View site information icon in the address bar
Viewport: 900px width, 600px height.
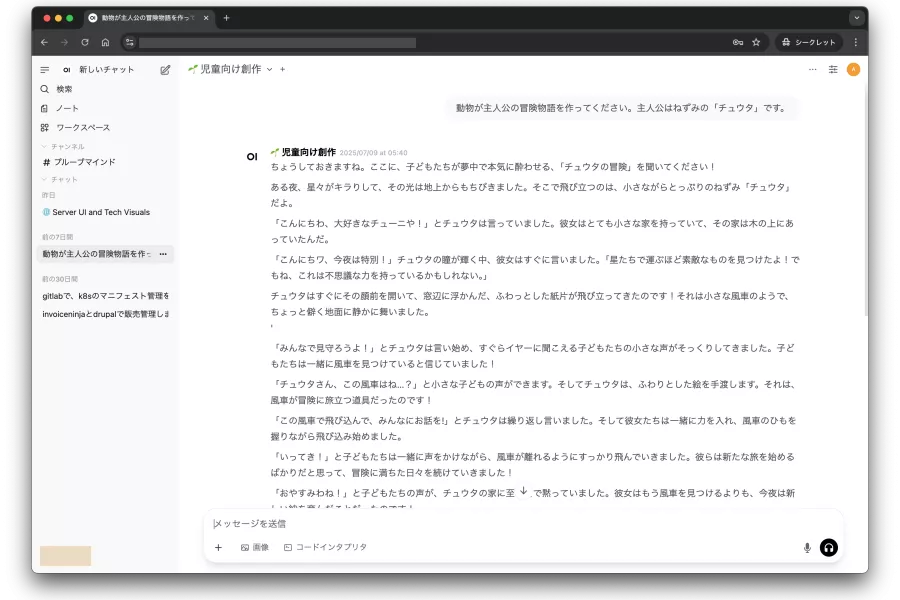[130, 42]
